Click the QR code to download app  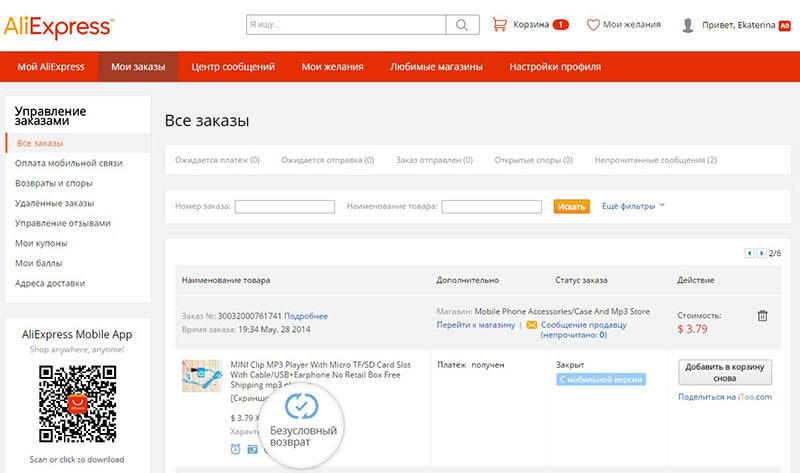[78, 404]
